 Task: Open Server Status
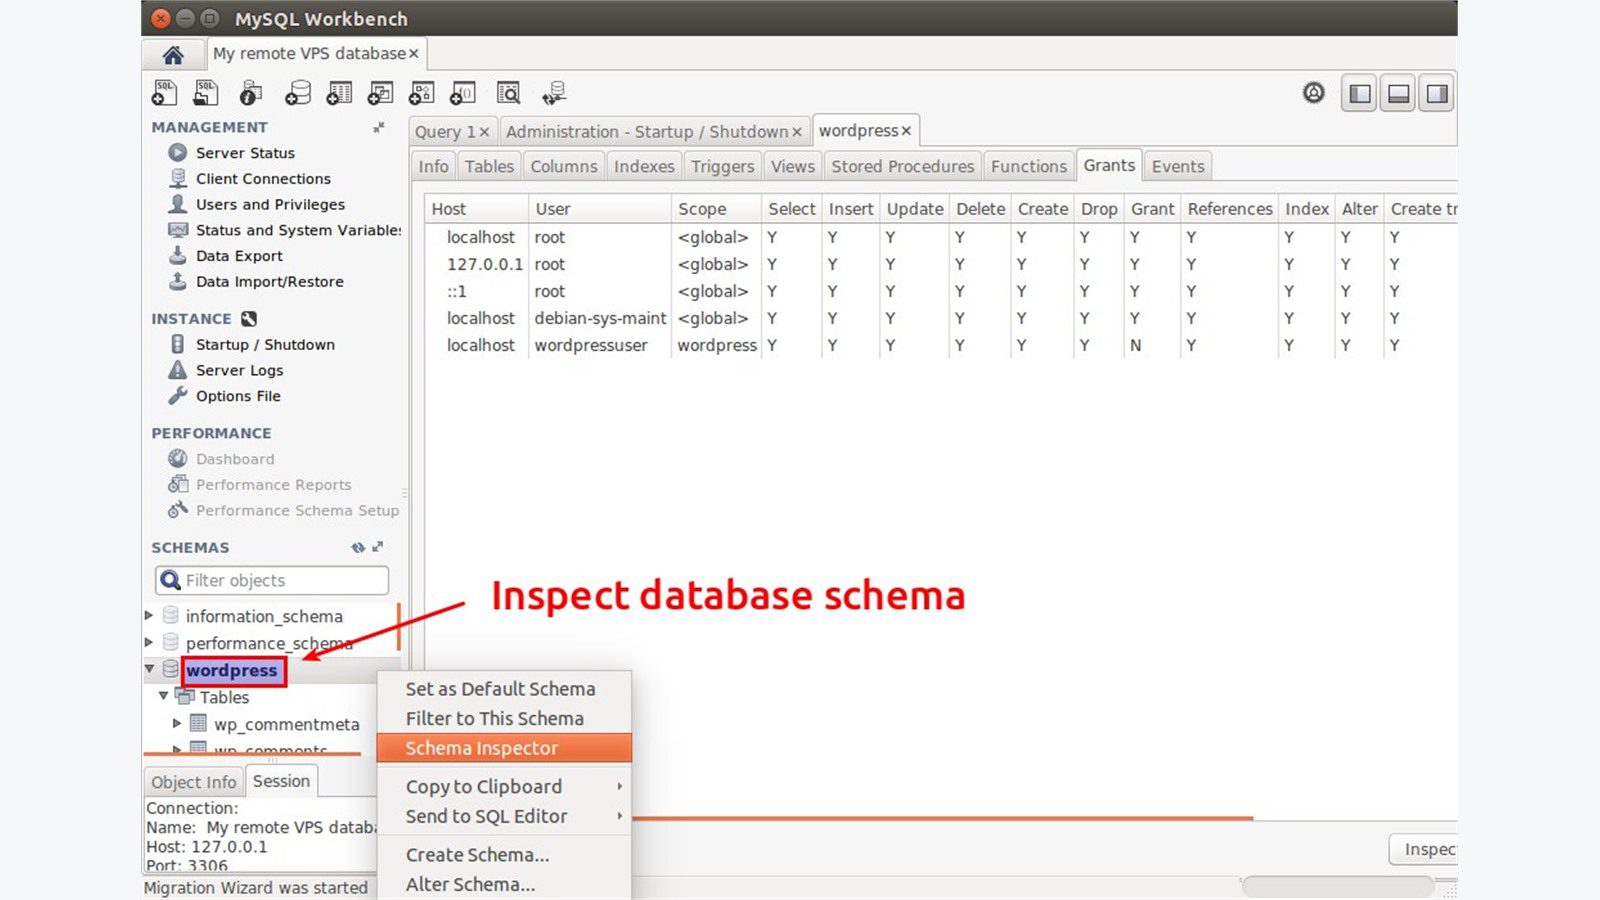(245, 153)
